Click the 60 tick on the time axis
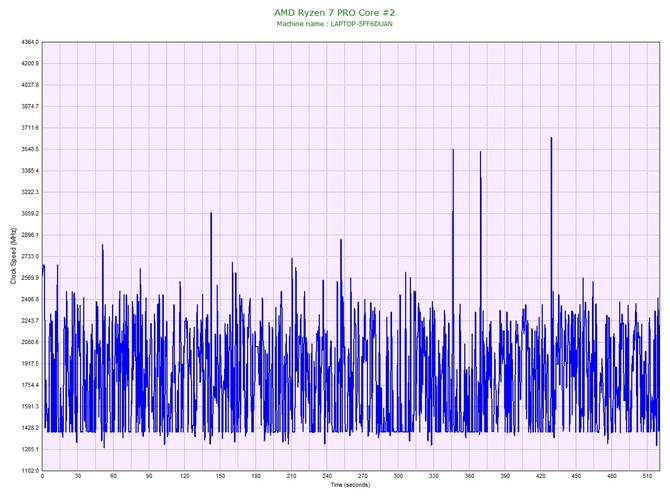Viewport: 670px width, 502px height. click(x=113, y=476)
